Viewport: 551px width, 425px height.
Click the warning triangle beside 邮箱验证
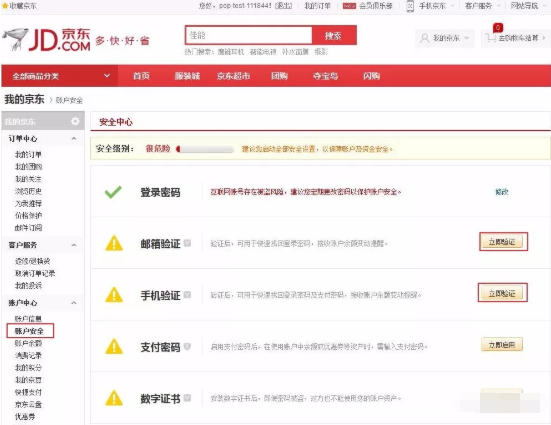pos(114,243)
